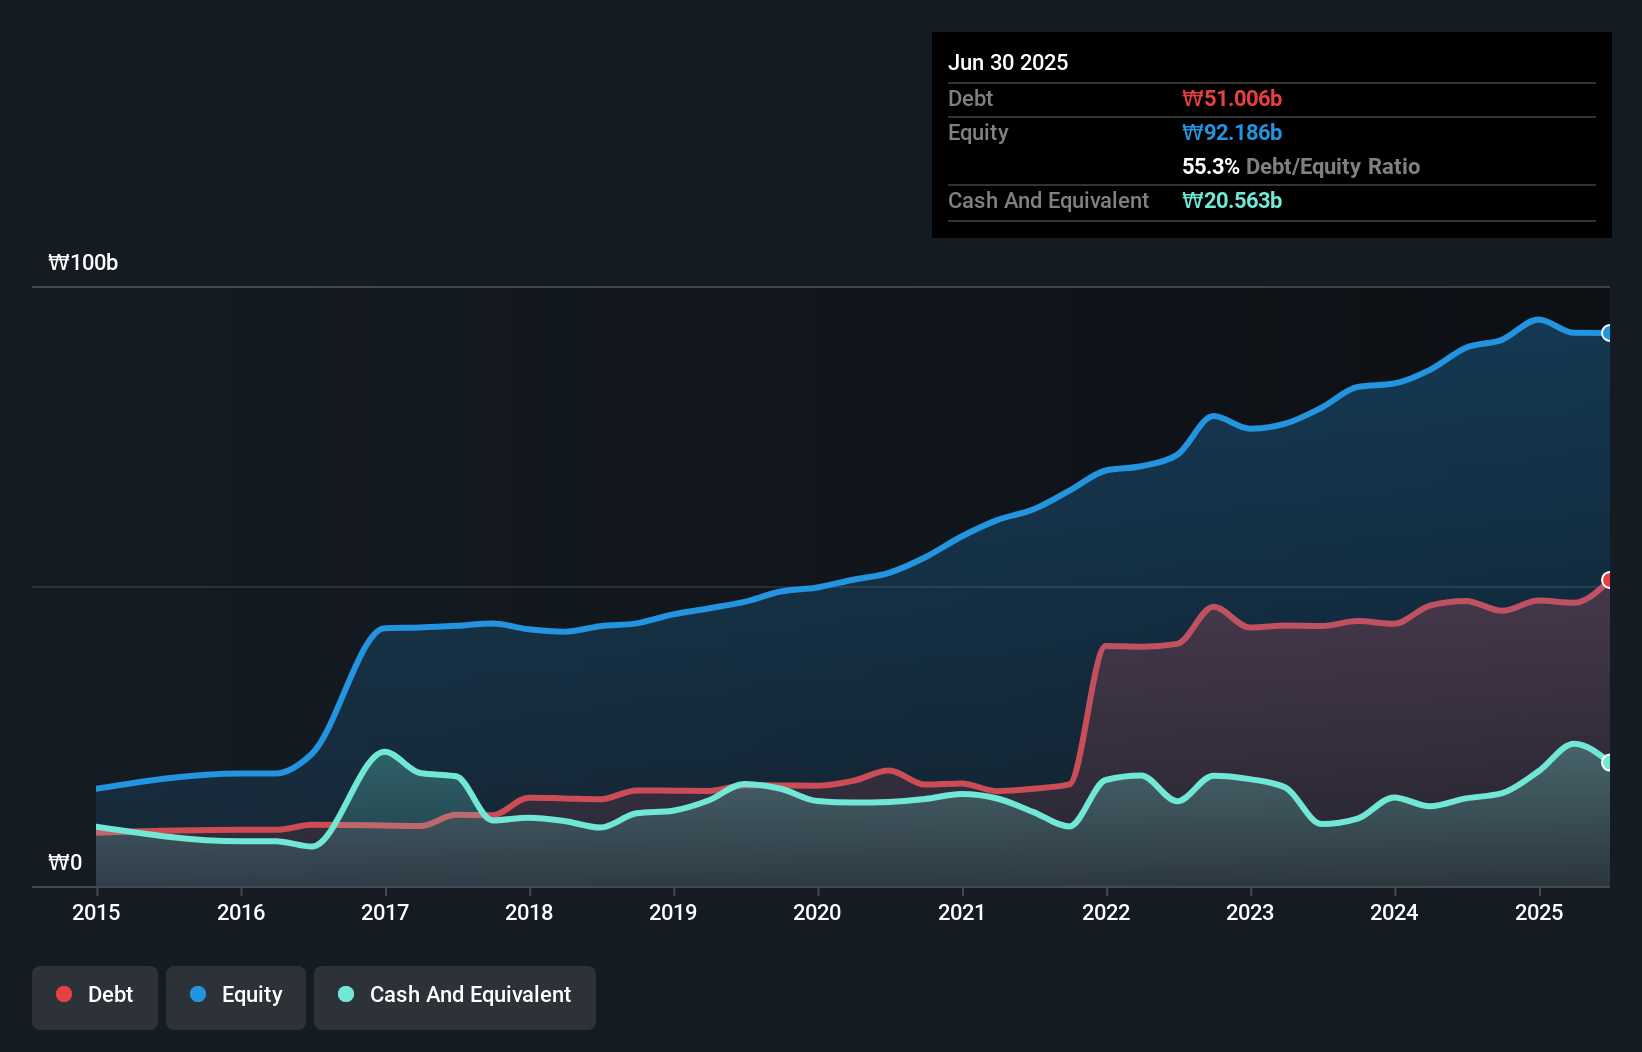Click the teal currency icon beside ₩20.563b
This screenshot has height=1052, width=1642.
1191,201
